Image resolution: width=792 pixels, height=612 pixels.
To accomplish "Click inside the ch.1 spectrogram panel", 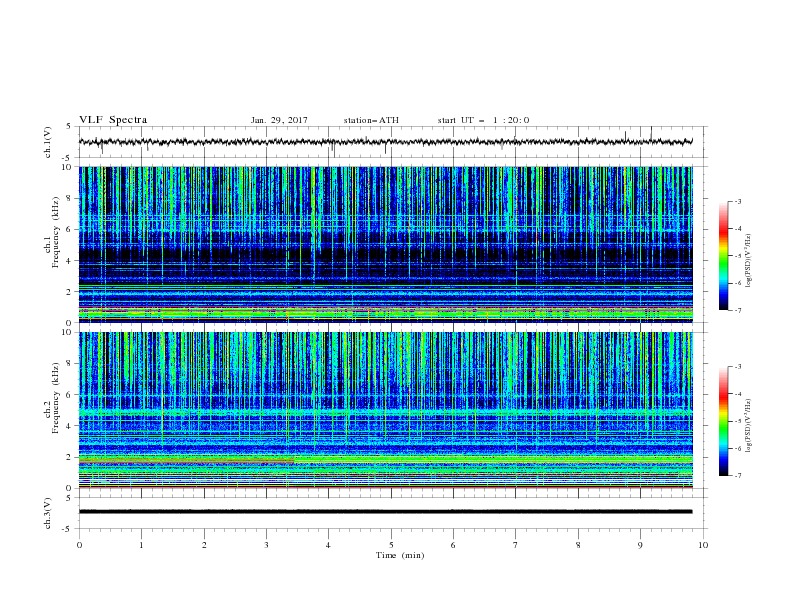I will pyautogui.click(x=385, y=244).
